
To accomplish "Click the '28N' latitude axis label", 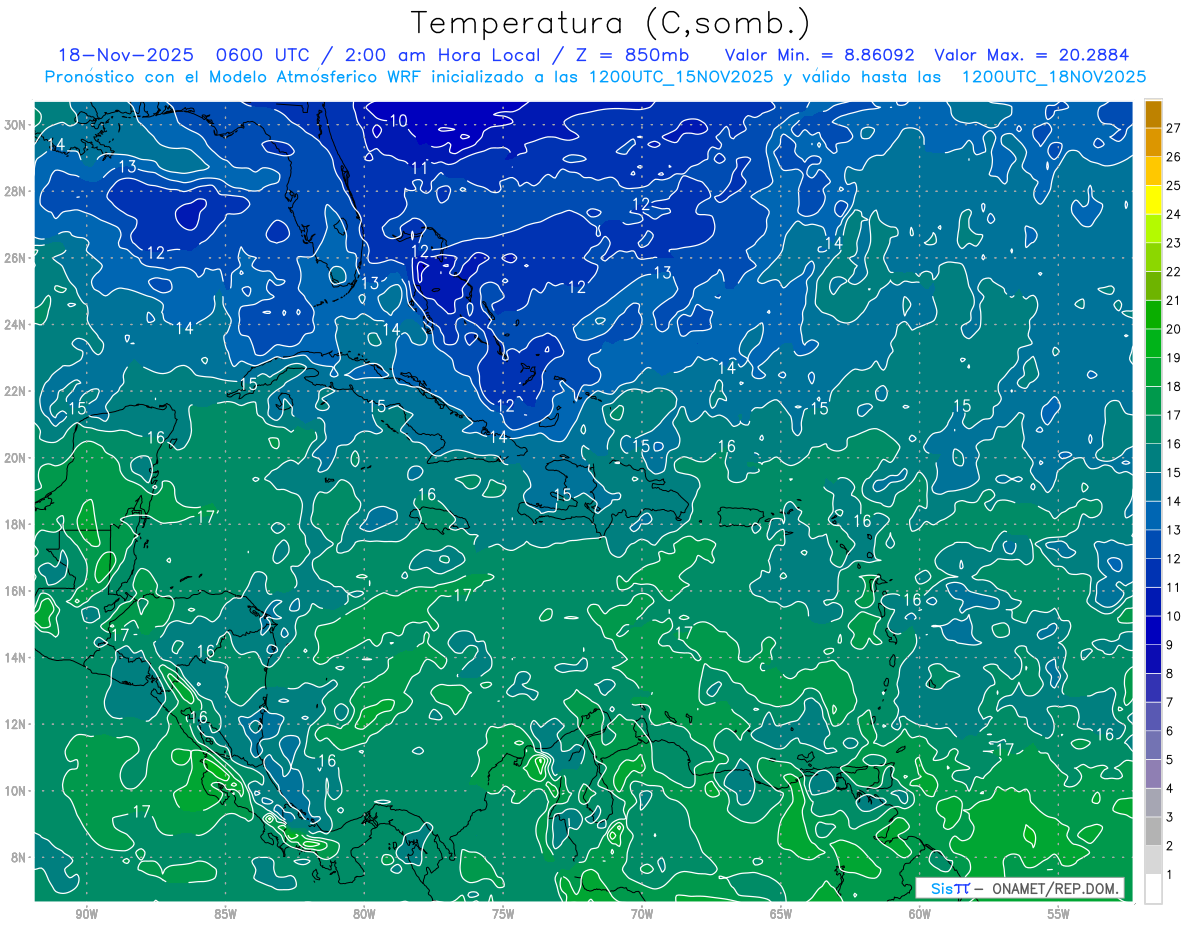I will [x=15, y=191].
